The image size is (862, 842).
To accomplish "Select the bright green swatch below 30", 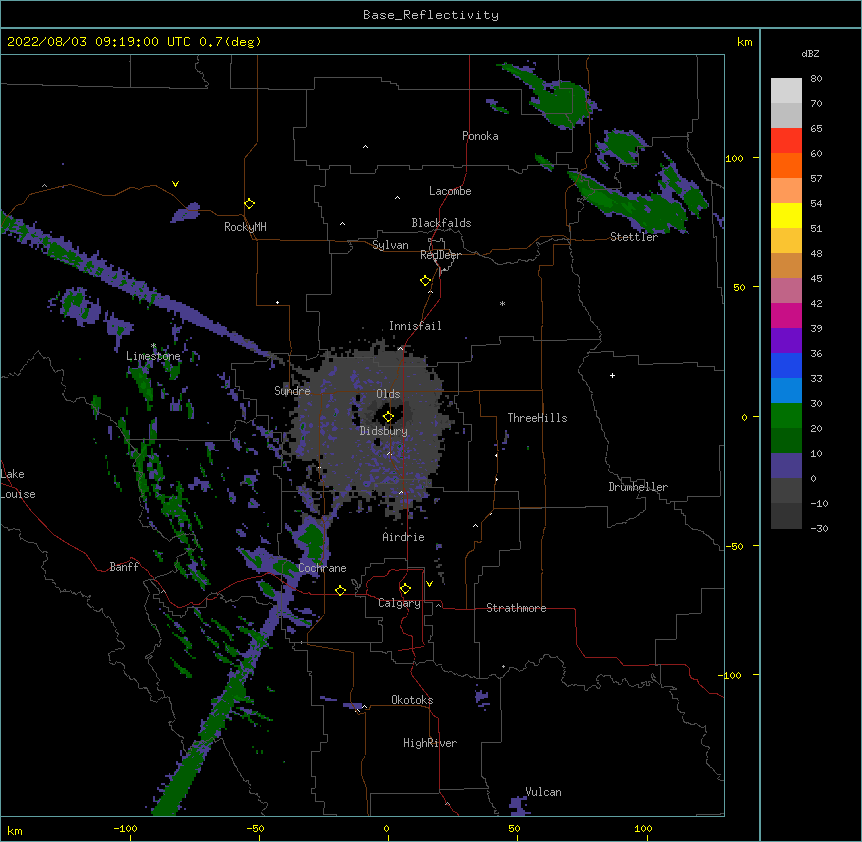I will pyautogui.click(x=786, y=416).
